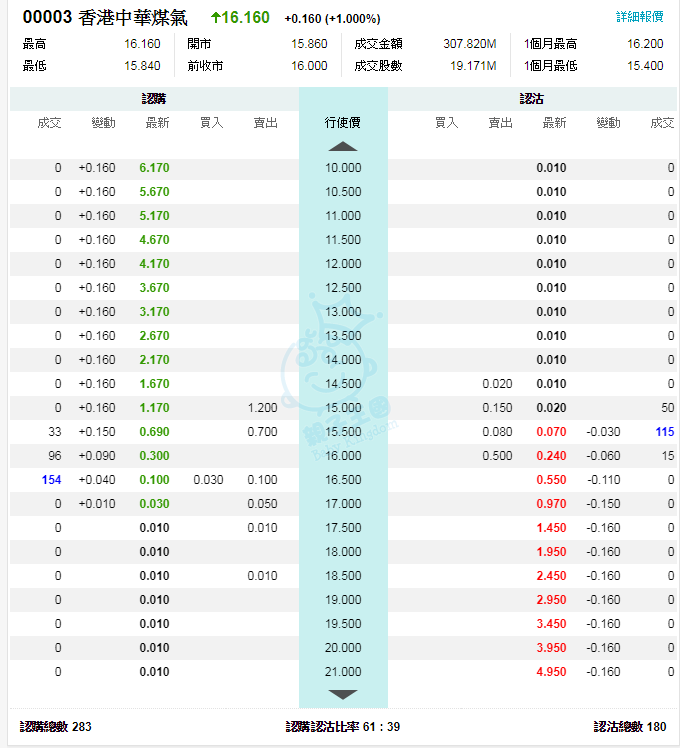Select the 16.000 strike price row
Image resolution: width=680 pixels, height=748 pixels.
(343, 456)
